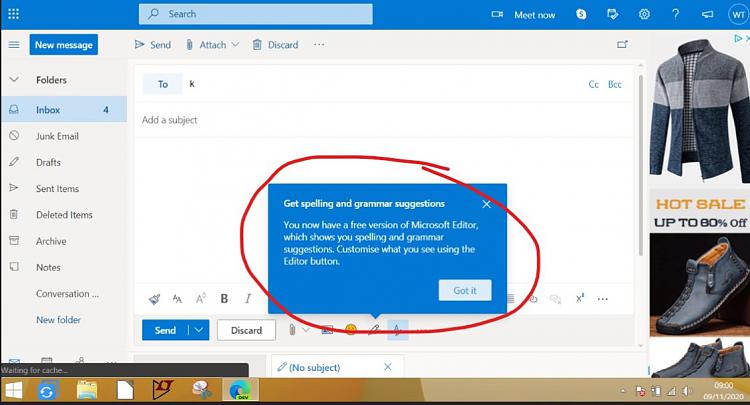Click the Edge Dev taskbar icon
Viewport: 750px width, 405px height.
coord(240,390)
